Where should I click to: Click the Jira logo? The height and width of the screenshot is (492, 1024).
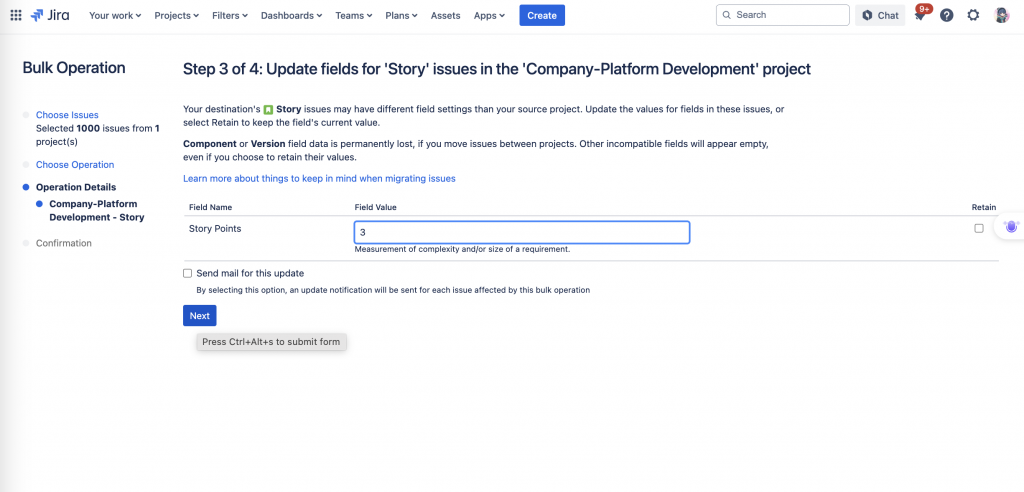(50, 15)
